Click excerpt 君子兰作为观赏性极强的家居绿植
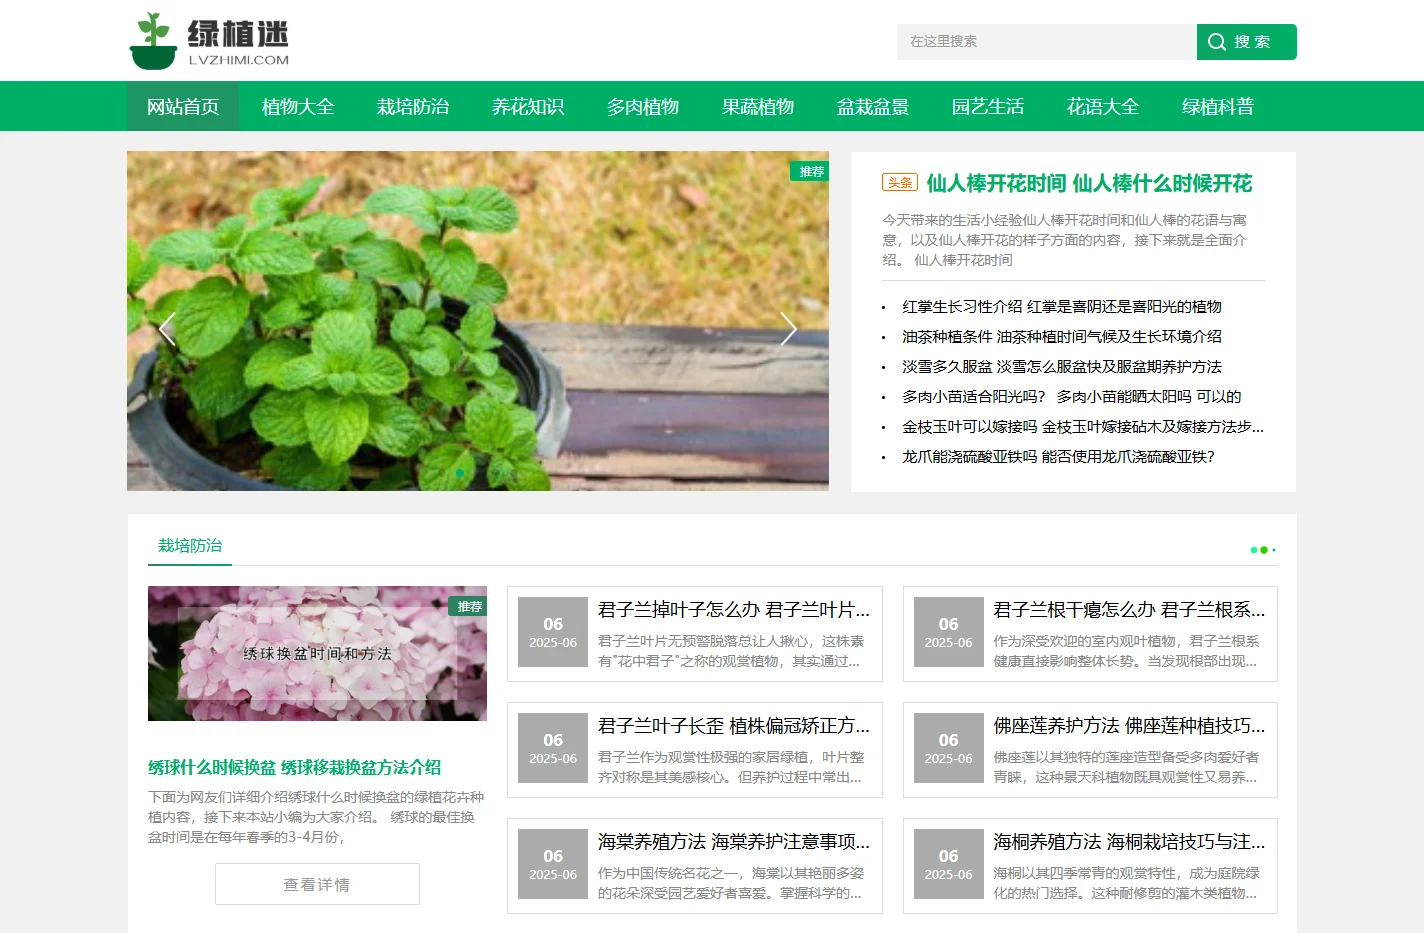Screen dimensions: 1424x933 click(x=731, y=767)
